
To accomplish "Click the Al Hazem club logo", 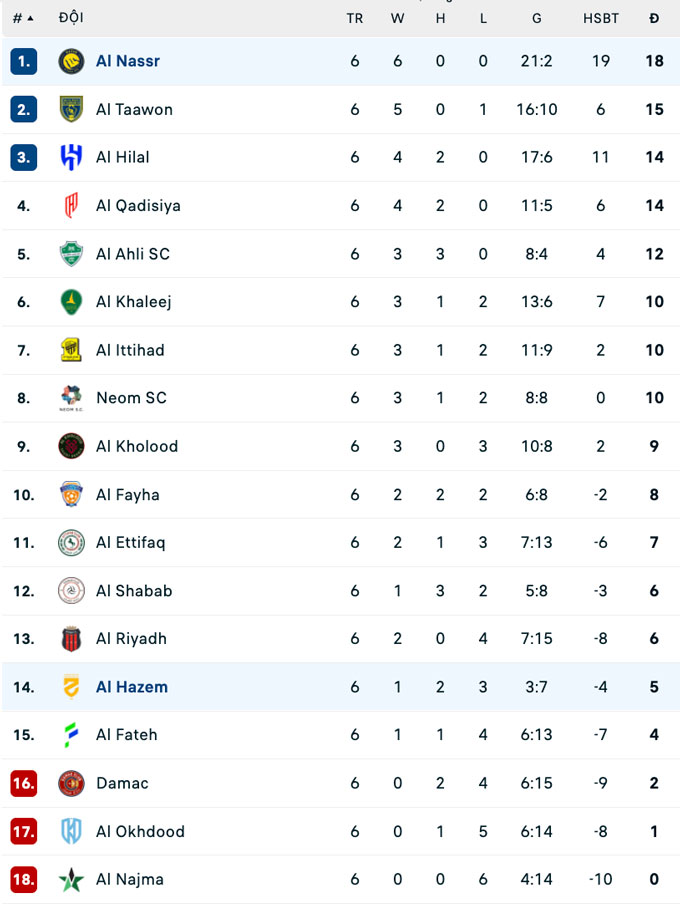I will 71,687.
